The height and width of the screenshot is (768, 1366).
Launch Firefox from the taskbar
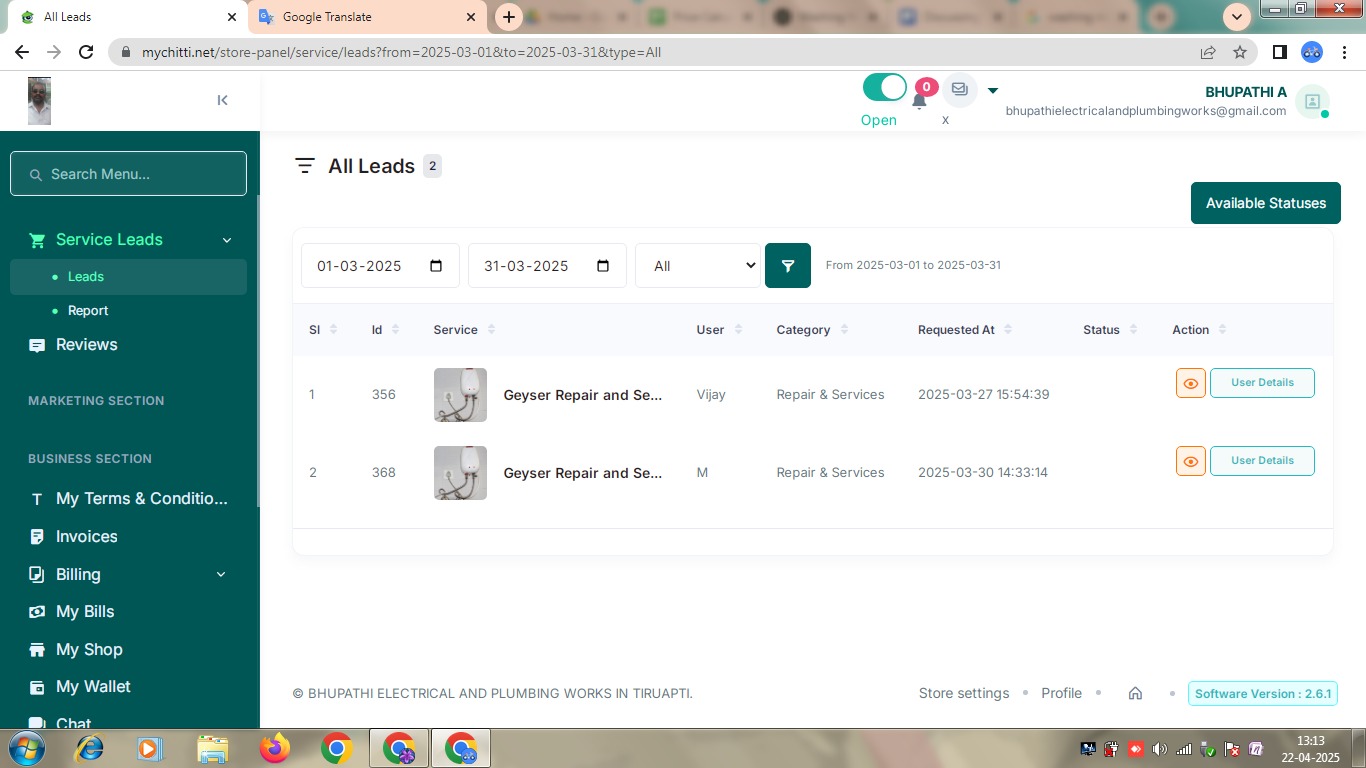point(274,748)
